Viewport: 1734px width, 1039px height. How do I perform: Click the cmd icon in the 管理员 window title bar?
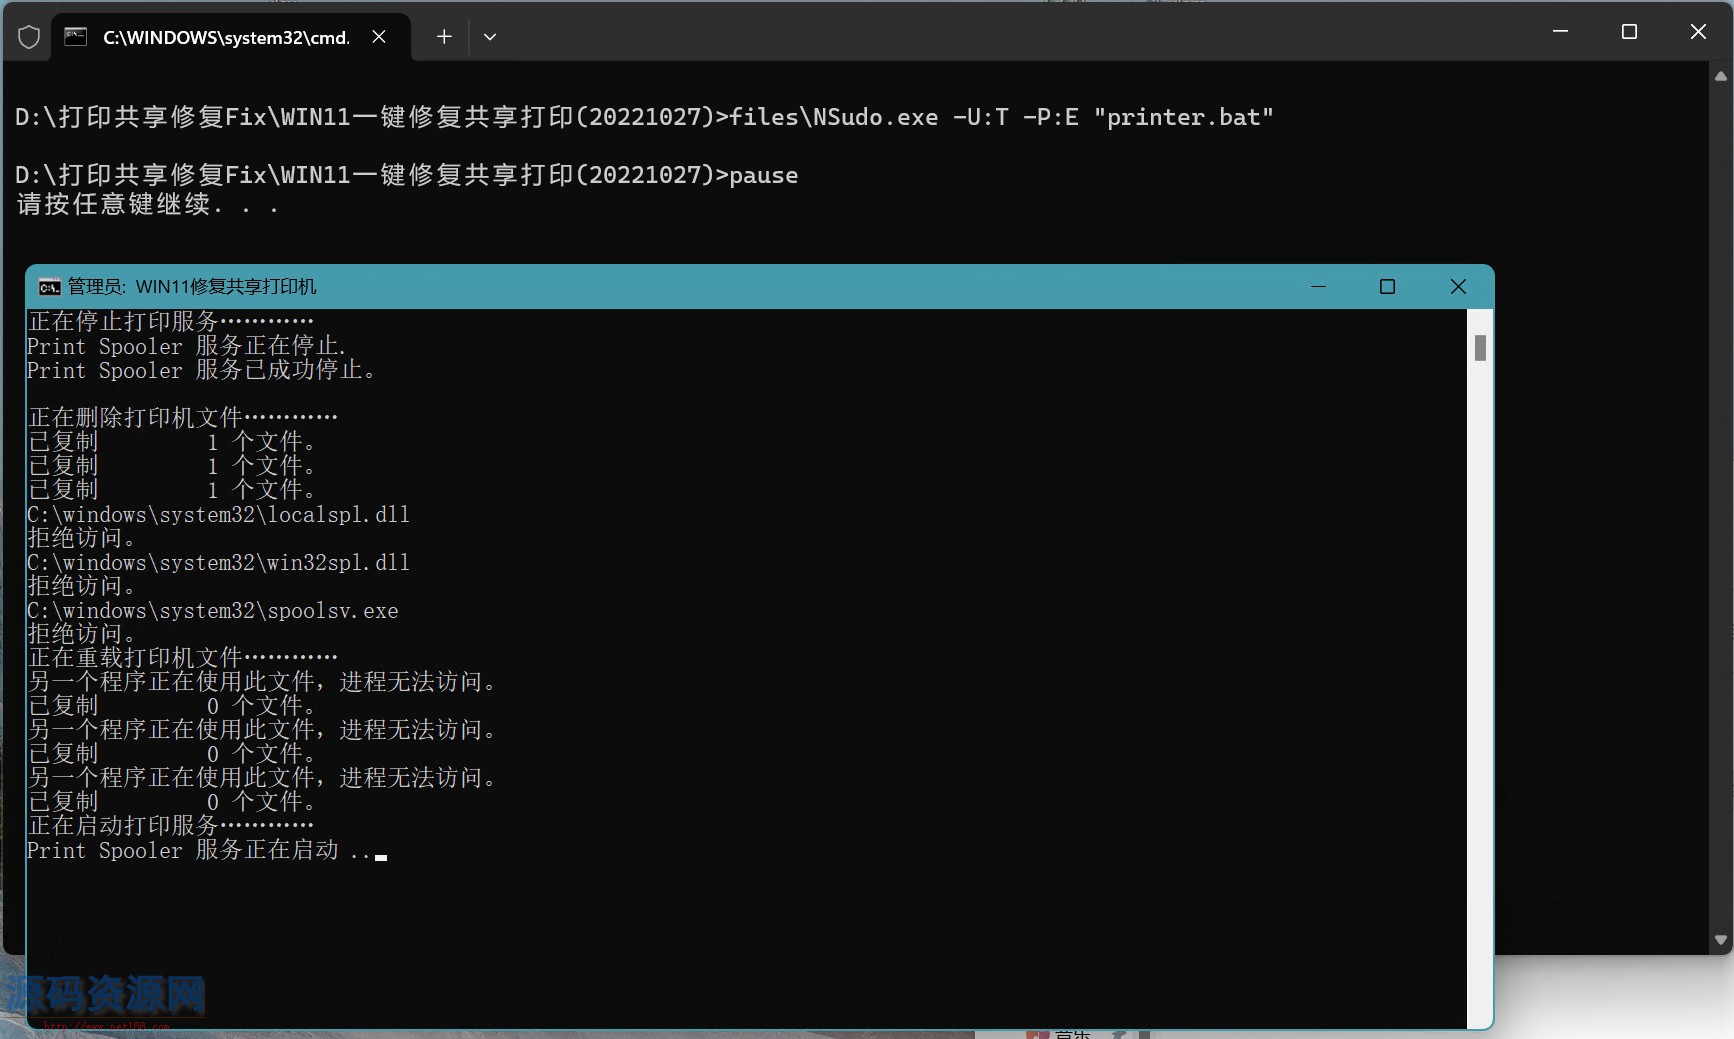coord(48,286)
